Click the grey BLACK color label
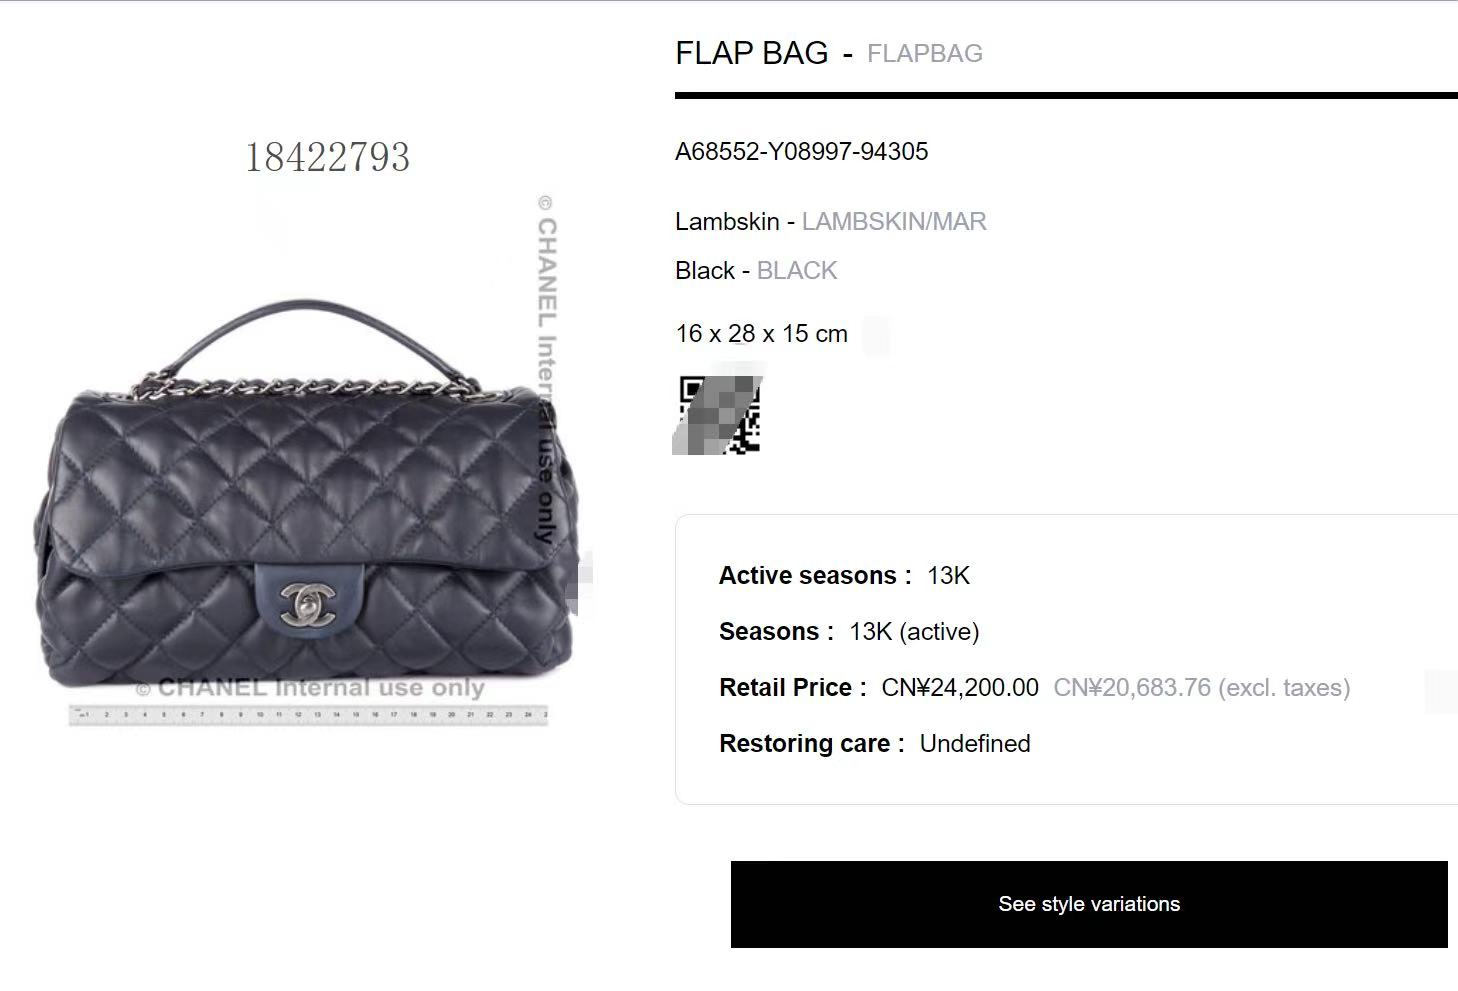Viewport: 1458px width, 991px height. coord(797,271)
